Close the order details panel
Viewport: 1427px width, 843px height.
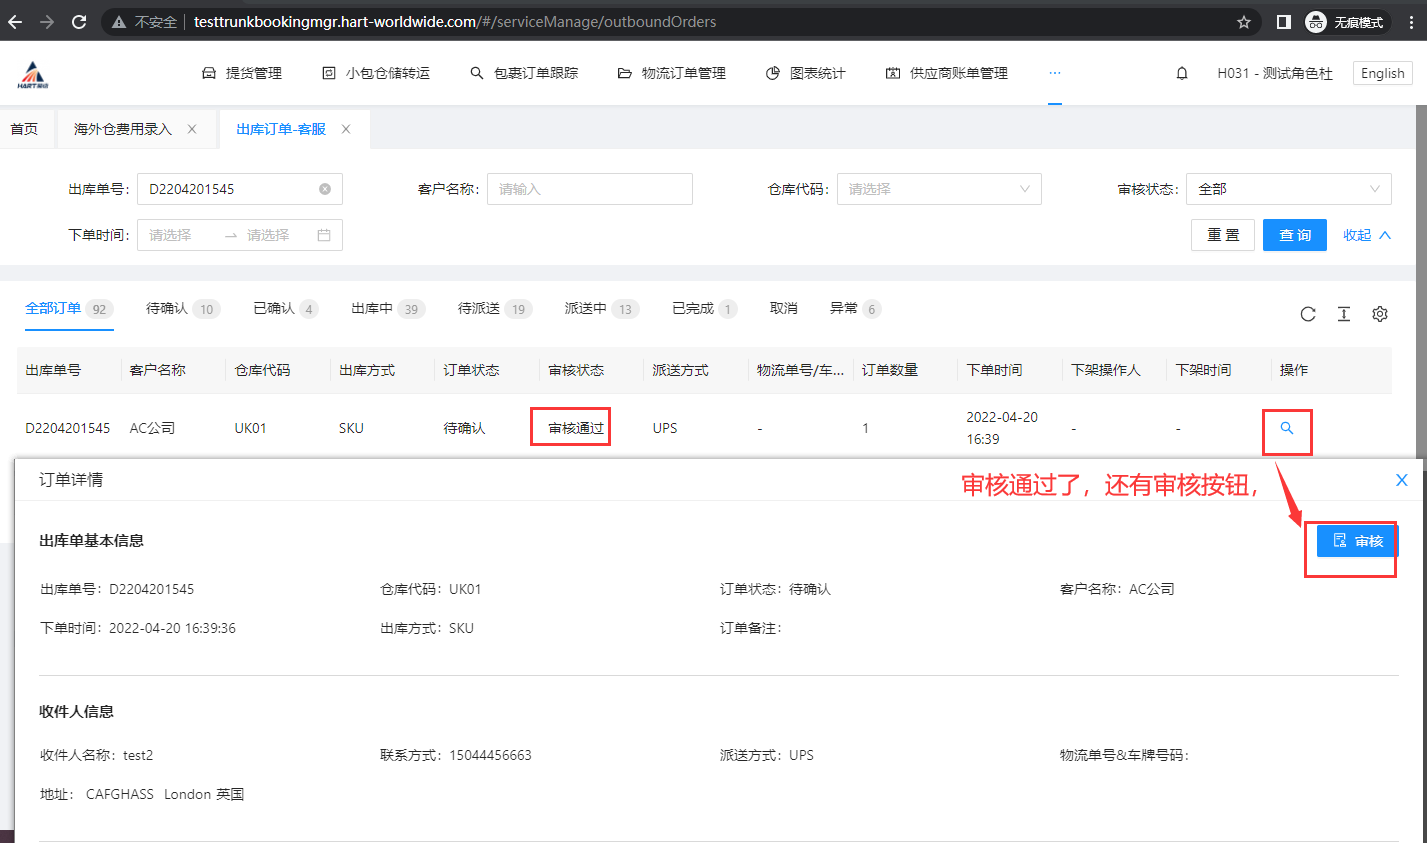click(1401, 480)
